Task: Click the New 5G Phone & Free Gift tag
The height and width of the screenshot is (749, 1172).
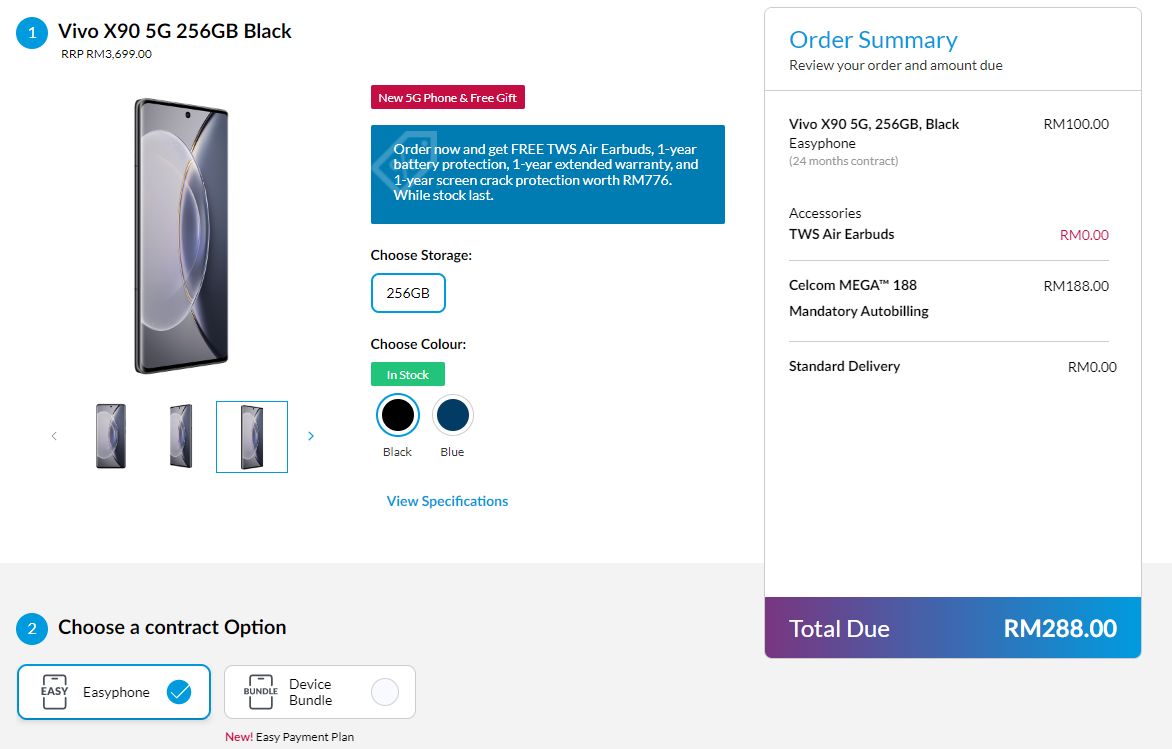Action: [447, 98]
